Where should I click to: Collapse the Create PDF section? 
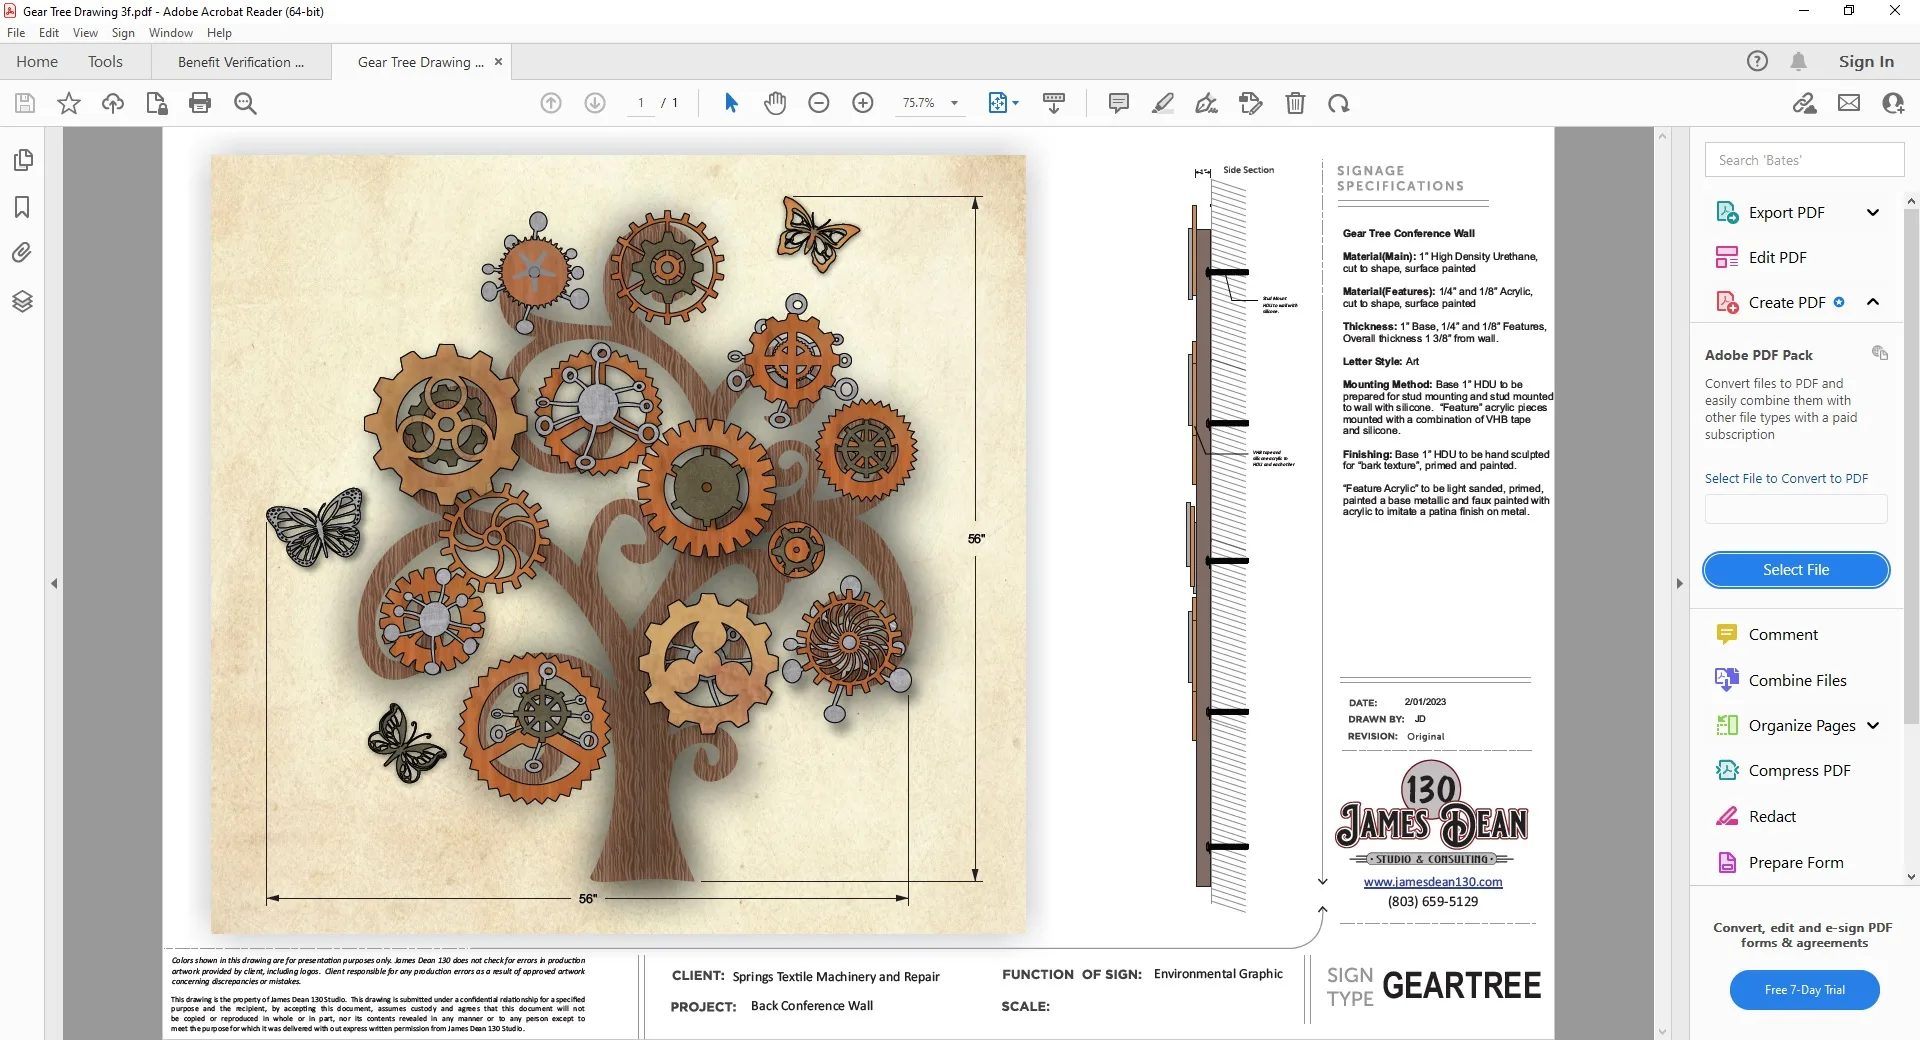click(x=1872, y=302)
